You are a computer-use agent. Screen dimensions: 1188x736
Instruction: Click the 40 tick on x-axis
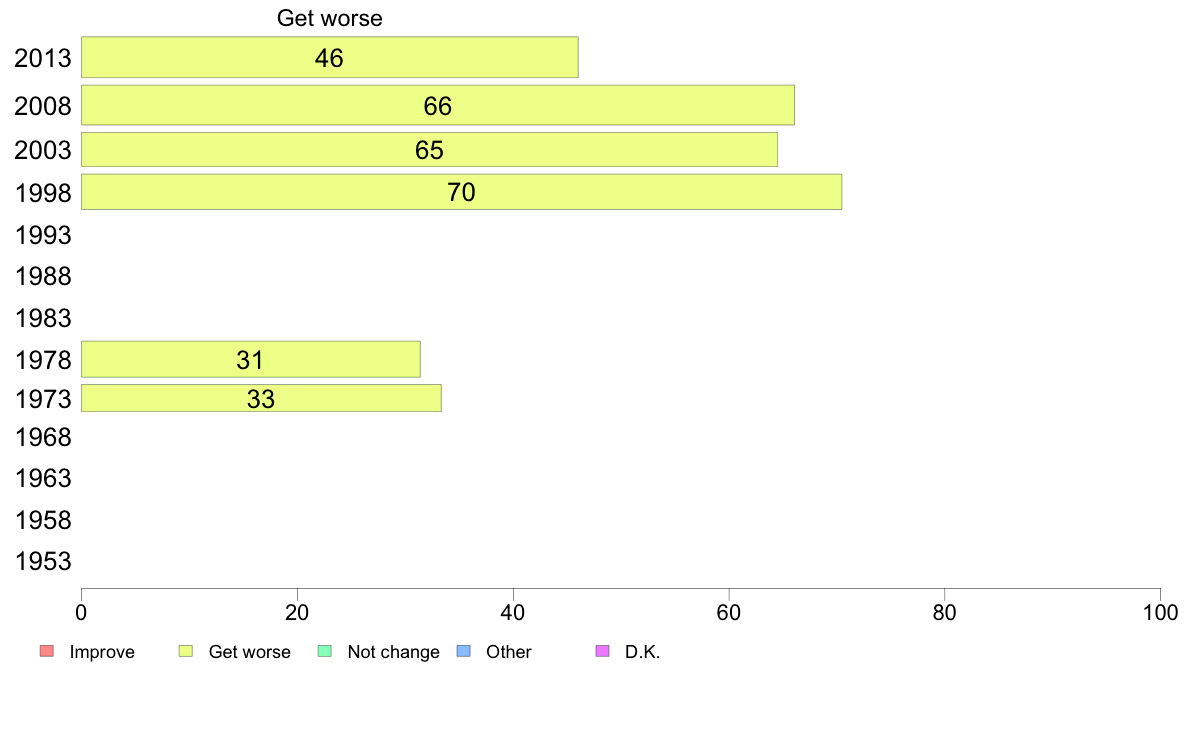coord(513,612)
